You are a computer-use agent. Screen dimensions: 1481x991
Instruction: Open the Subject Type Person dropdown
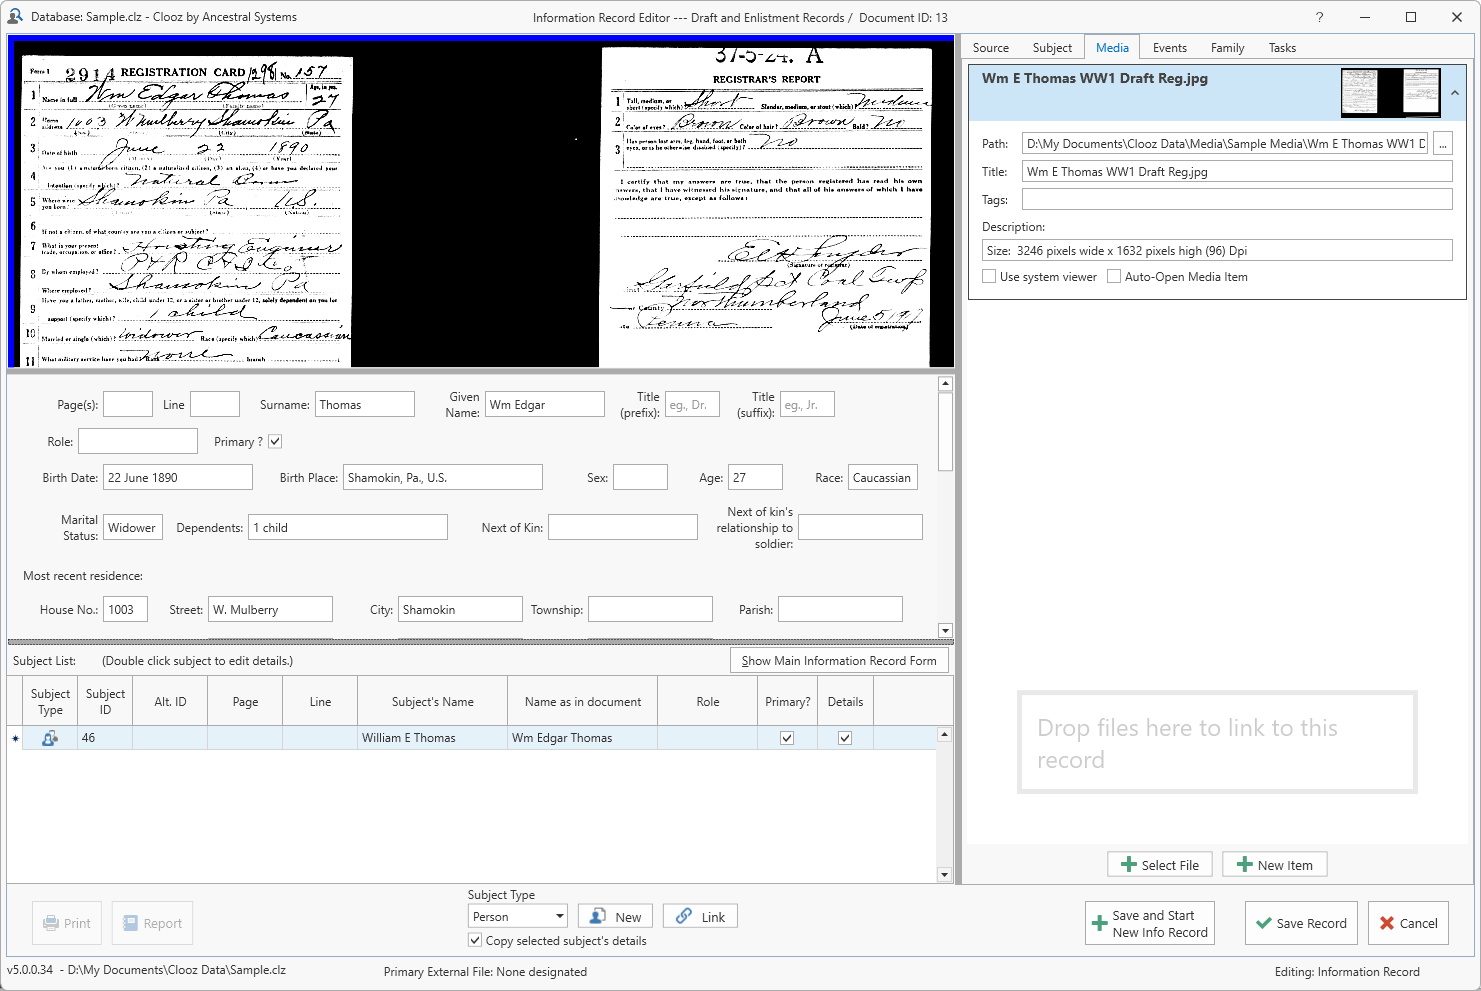point(559,916)
